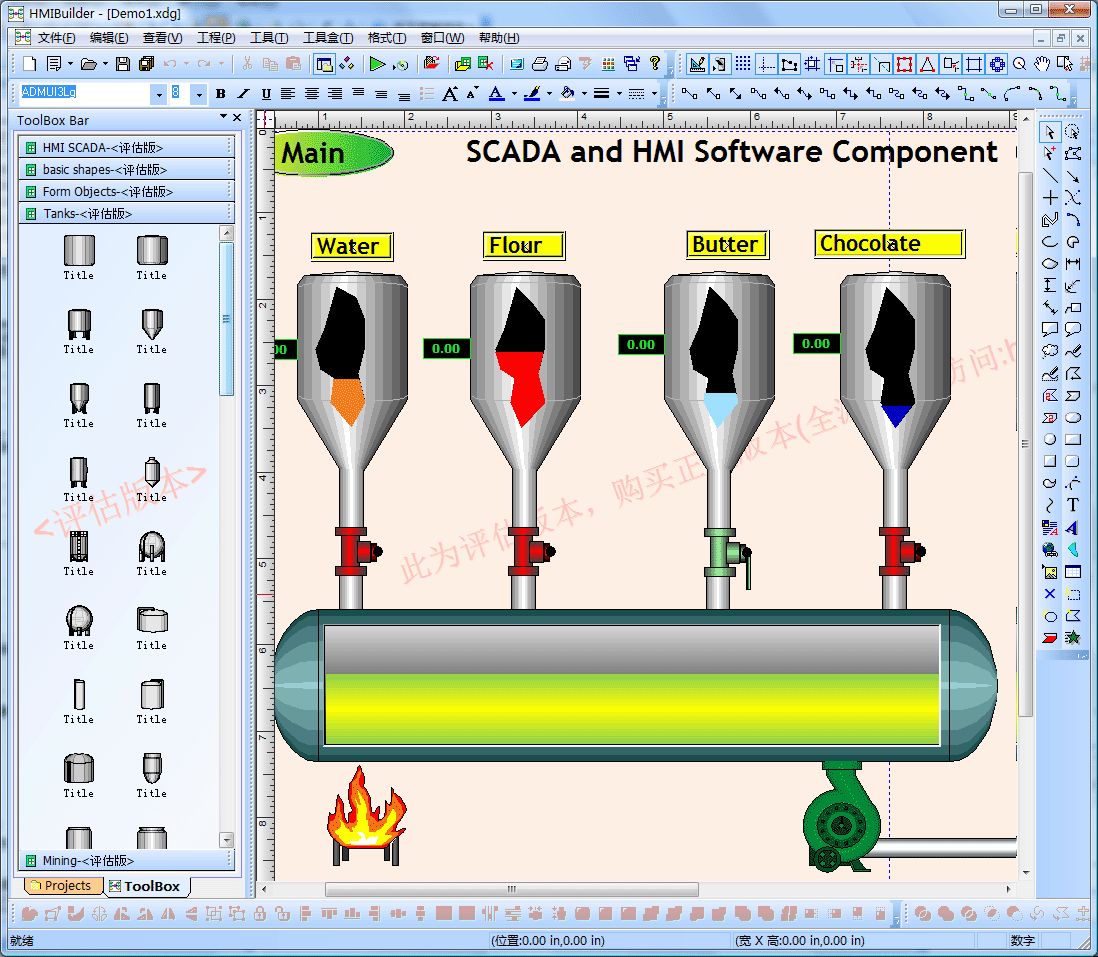Click the yellow help question mark icon
The width and height of the screenshot is (1098, 957).
coord(655,64)
